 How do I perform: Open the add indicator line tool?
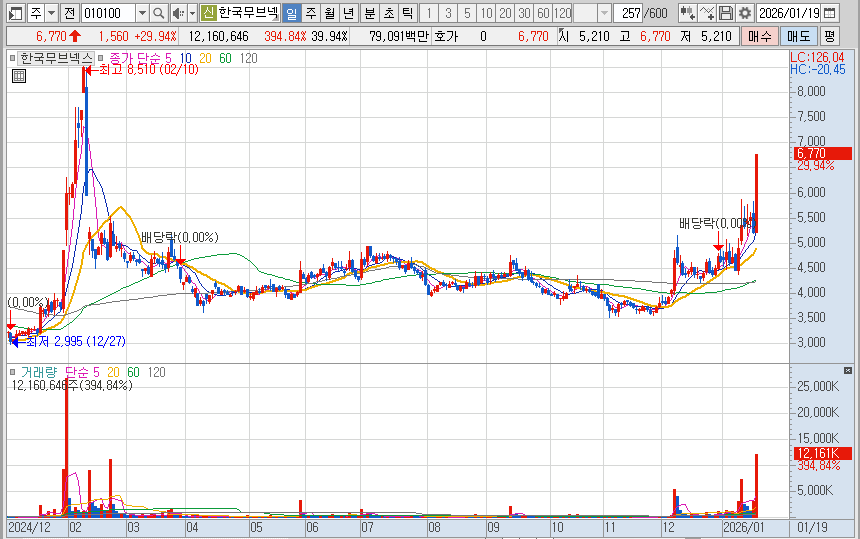pos(707,13)
